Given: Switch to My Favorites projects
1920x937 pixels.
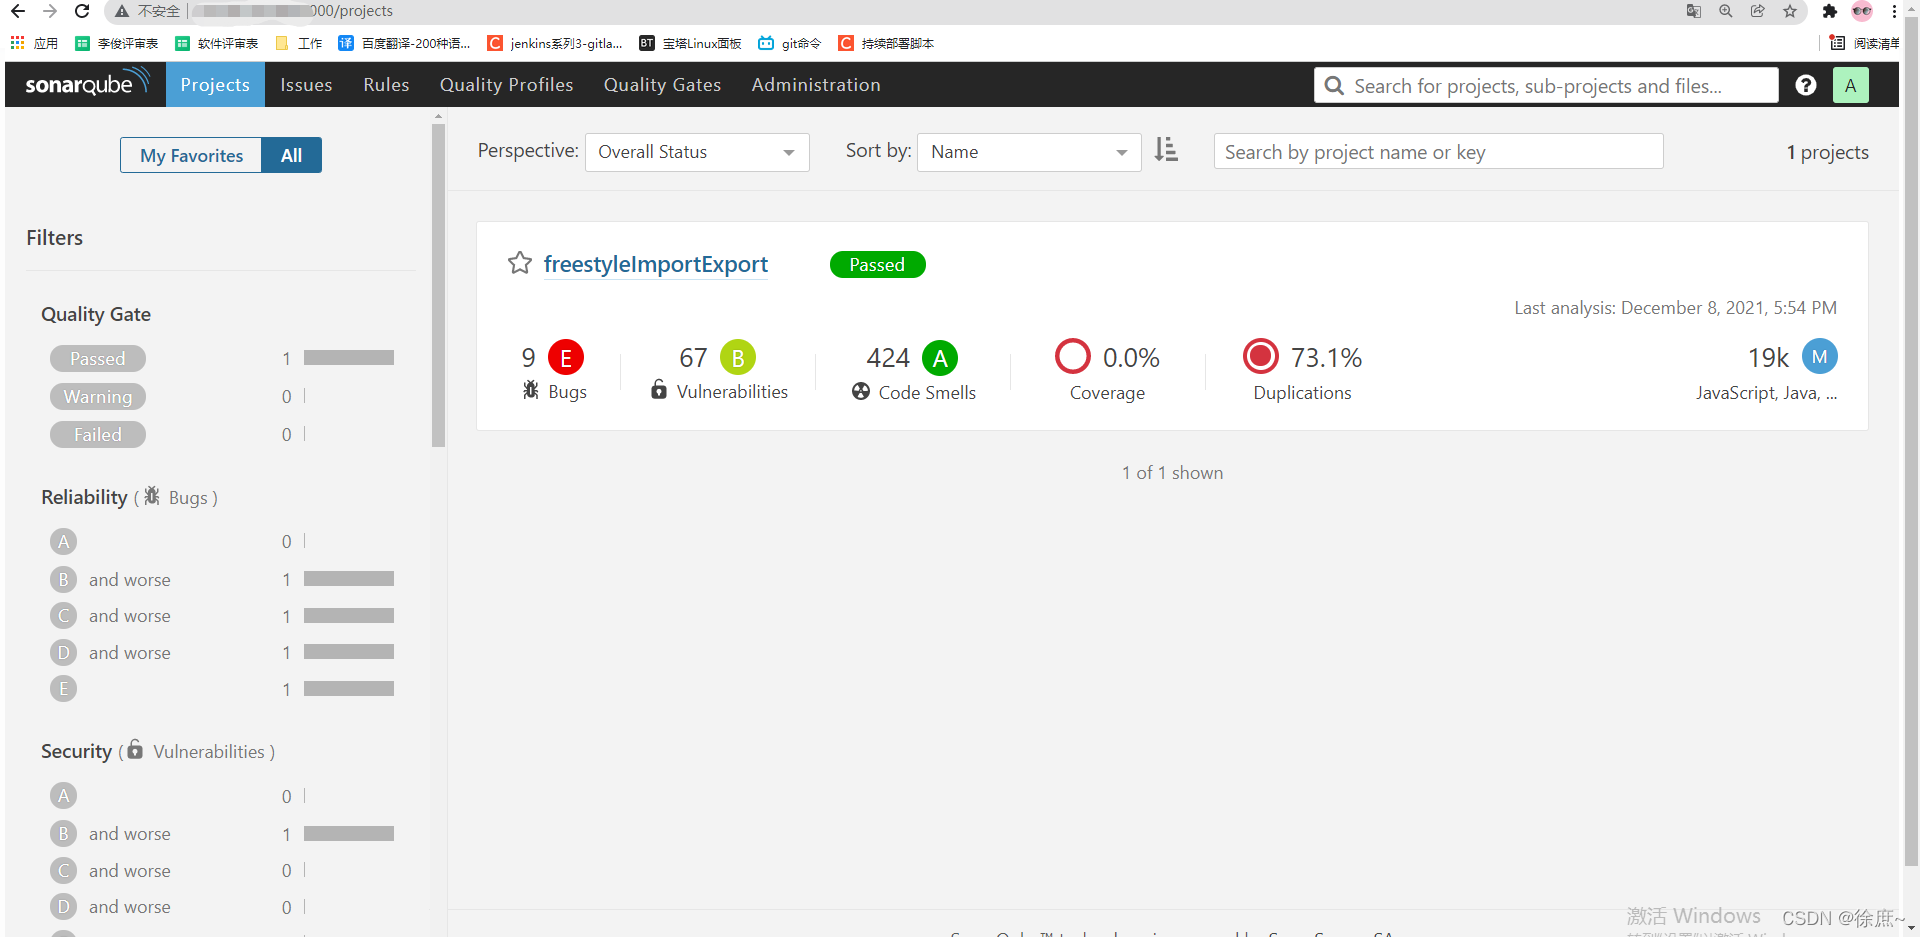Looking at the screenshot, I should coord(191,155).
